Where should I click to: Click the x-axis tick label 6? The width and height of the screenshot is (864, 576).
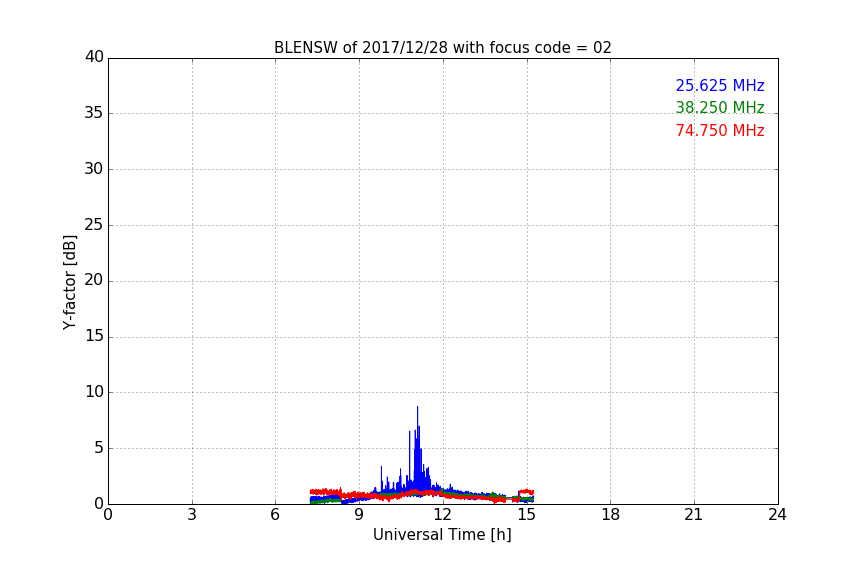tap(276, 515)
